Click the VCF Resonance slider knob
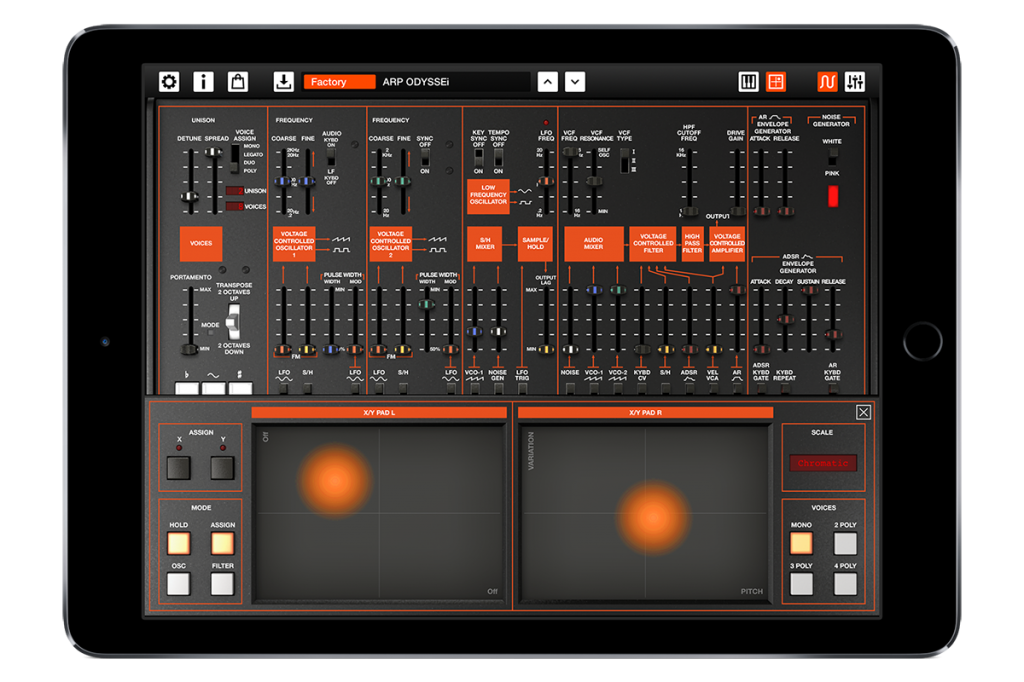Viewport: 1024px width, 682px height. 594,181
